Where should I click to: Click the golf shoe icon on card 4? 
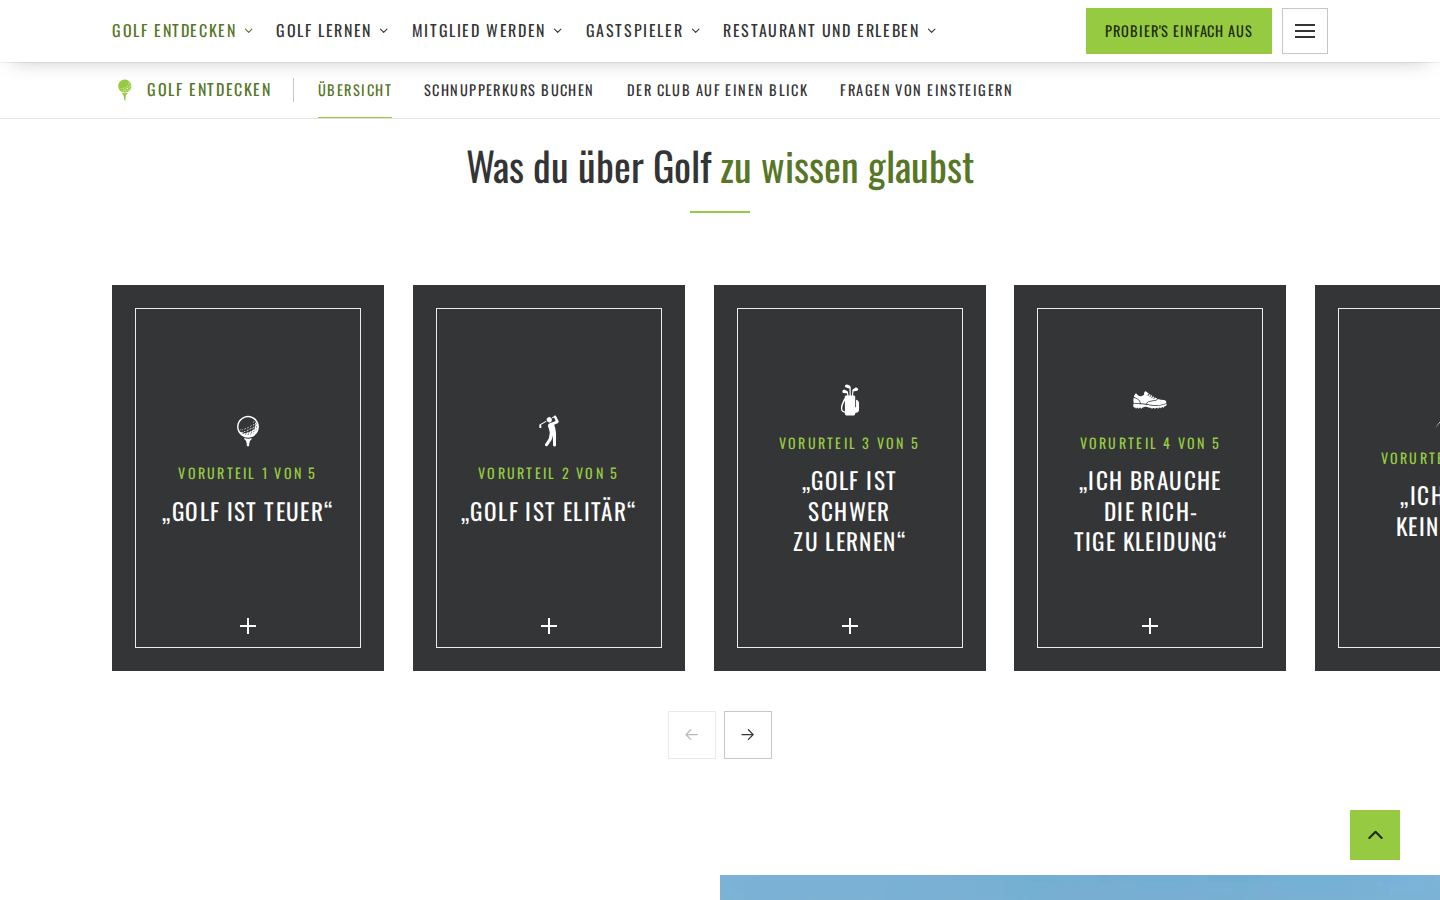coord(1150,400)
